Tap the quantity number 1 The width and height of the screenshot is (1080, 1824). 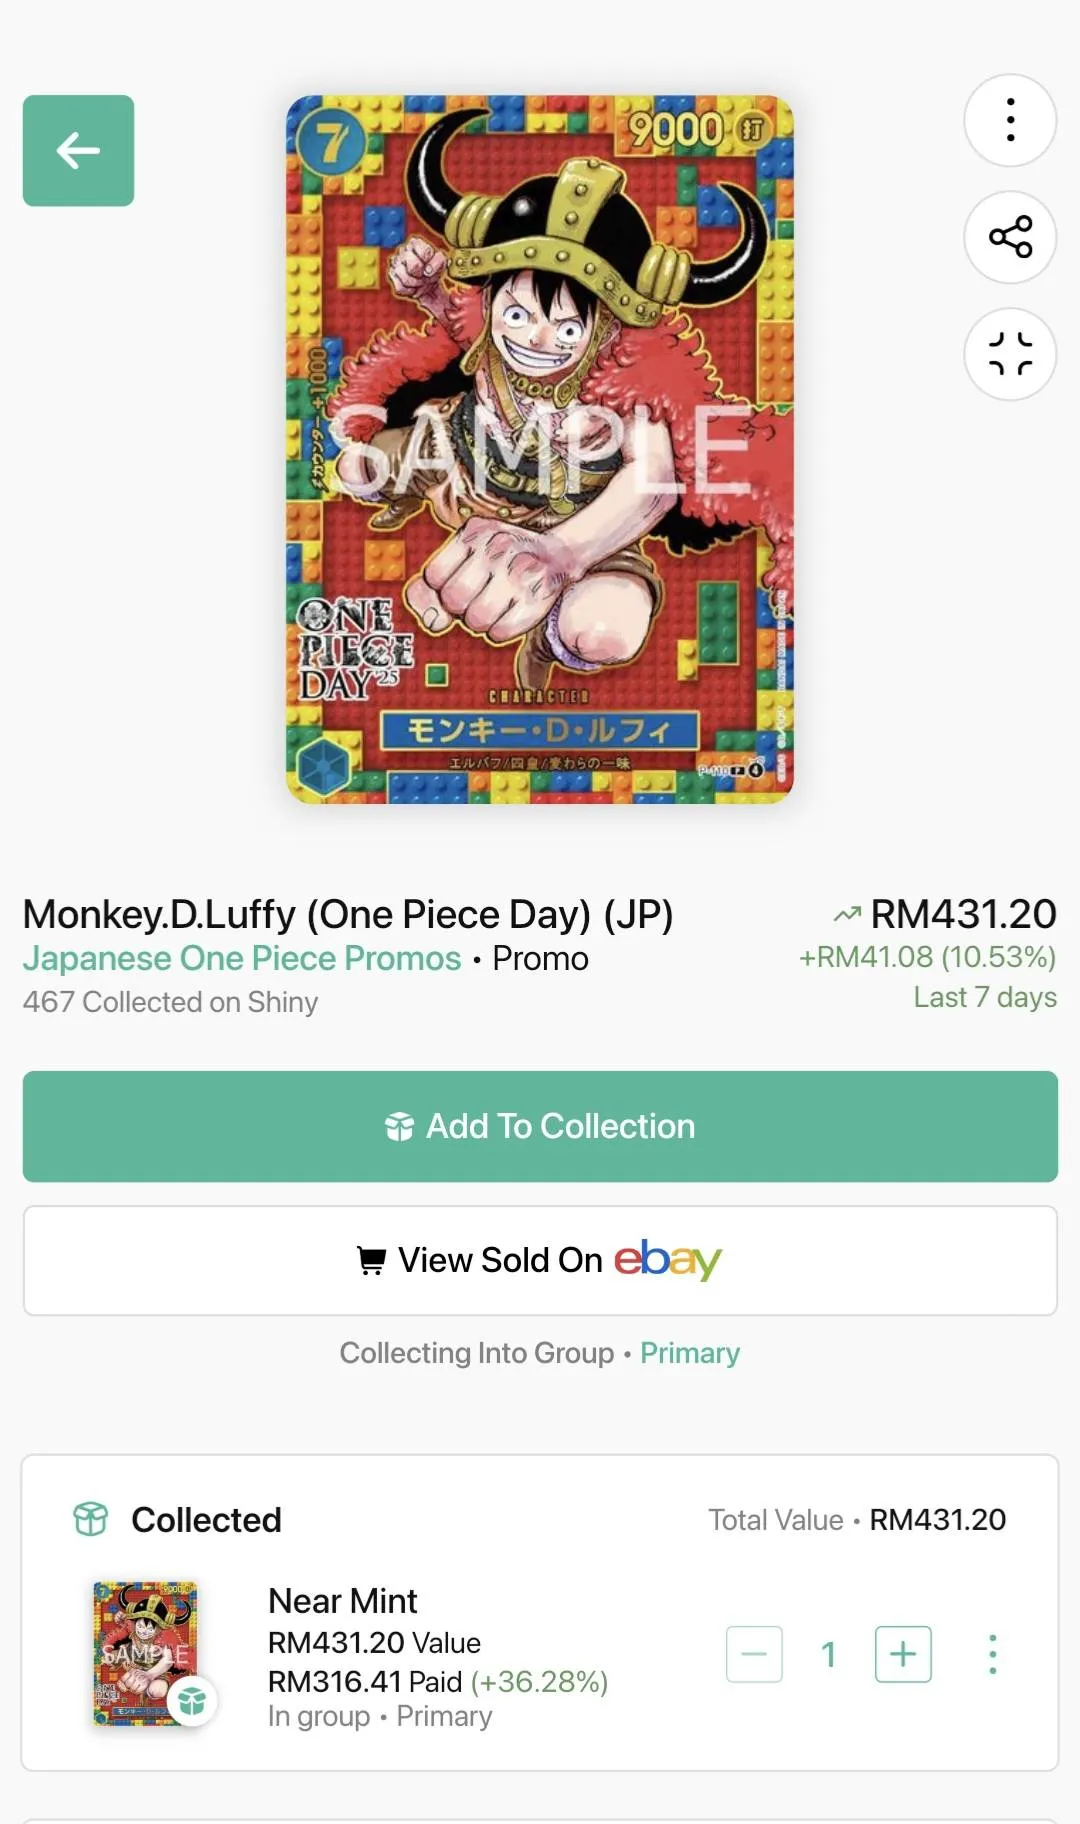(828, 1654)
